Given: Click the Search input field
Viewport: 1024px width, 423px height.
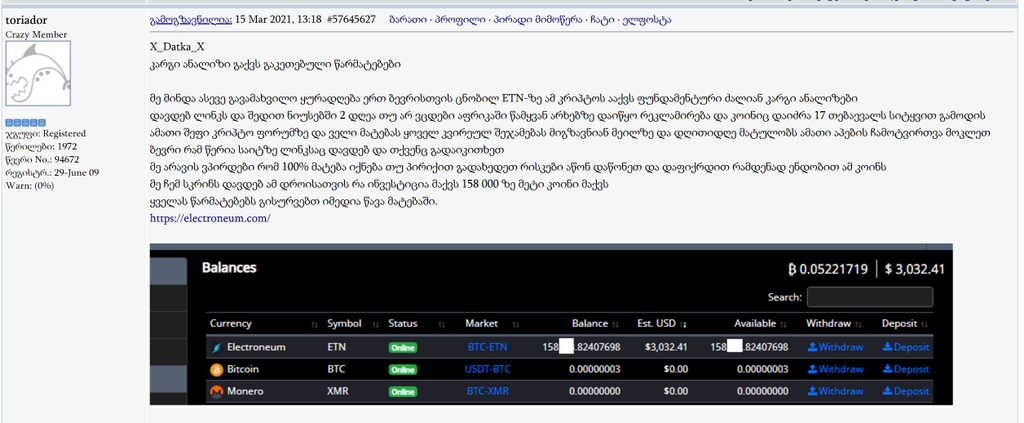Looking at the screenshot, I should (870, 297).
